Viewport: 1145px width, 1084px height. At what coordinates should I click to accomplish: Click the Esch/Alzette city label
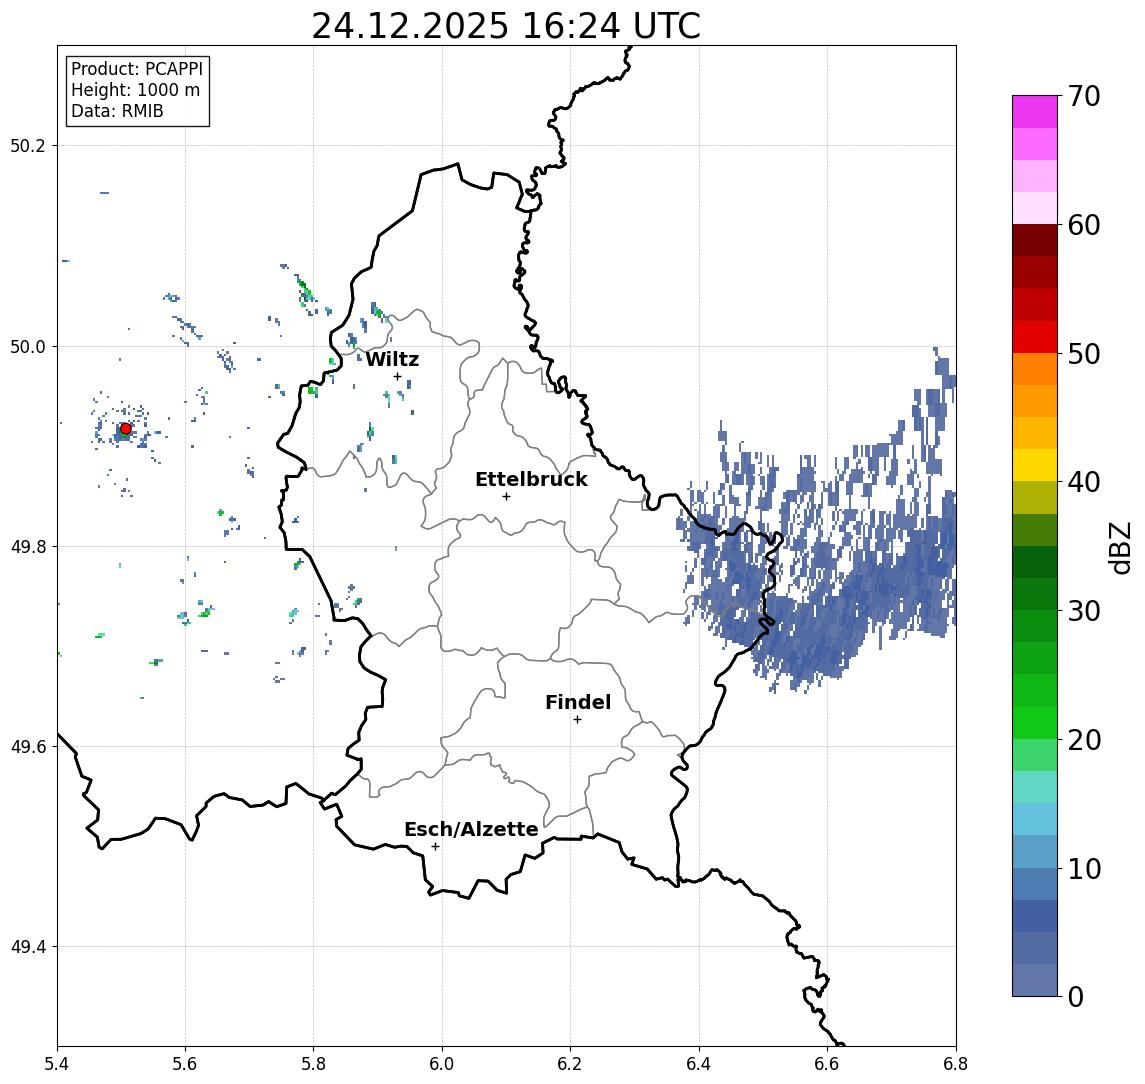(x=471, y=829)
